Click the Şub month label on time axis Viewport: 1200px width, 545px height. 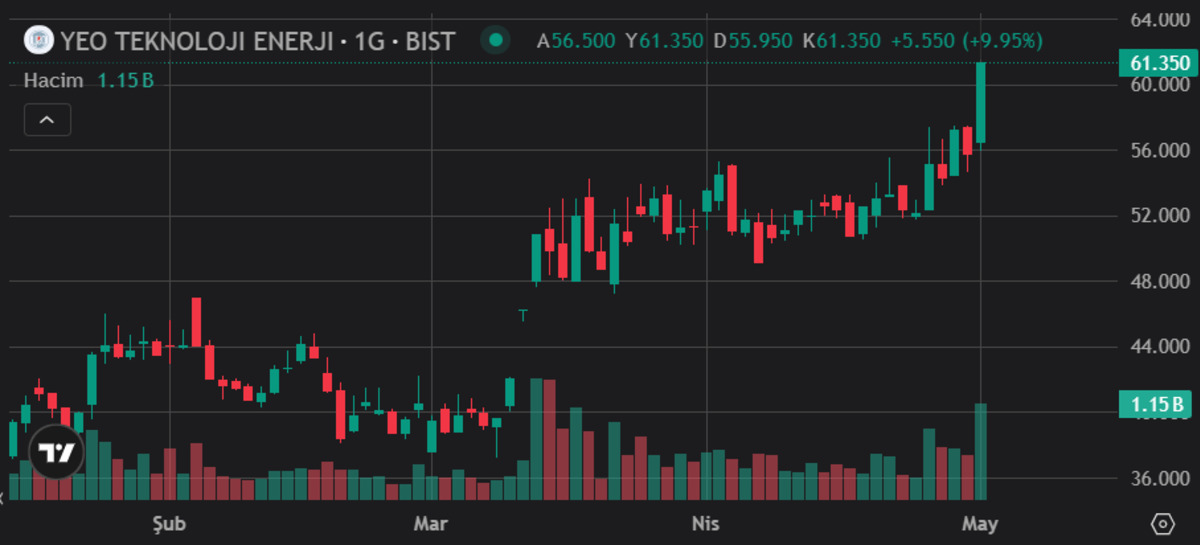click(x=168, y=523)
